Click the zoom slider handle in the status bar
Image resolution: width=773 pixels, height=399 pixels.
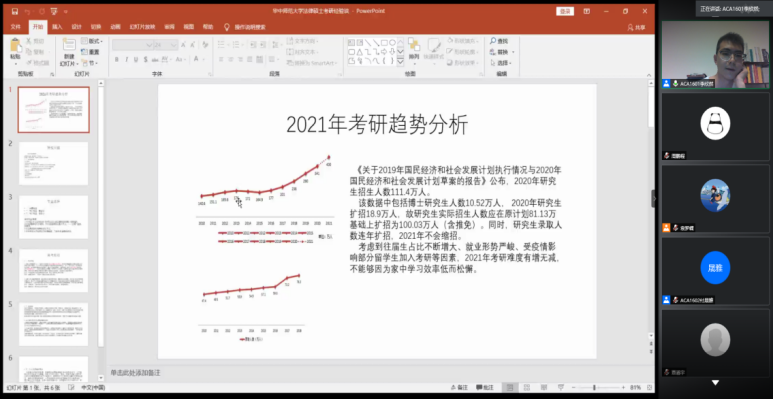[594, 388]
